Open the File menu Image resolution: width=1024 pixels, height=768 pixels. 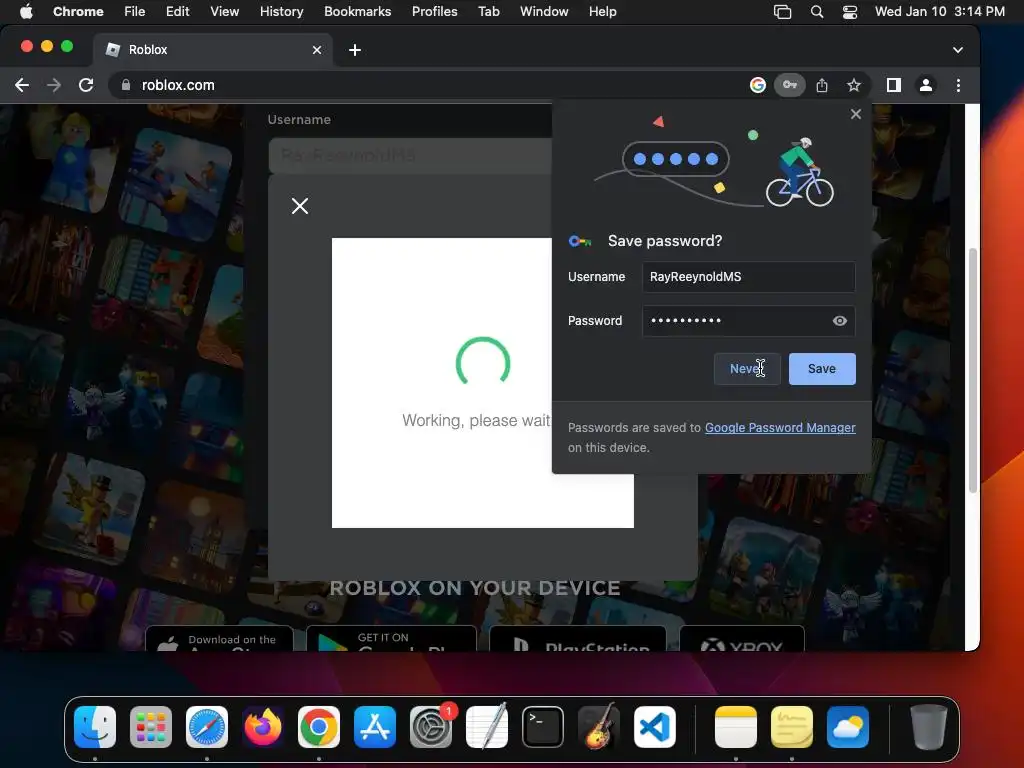(x=135, y=11)
